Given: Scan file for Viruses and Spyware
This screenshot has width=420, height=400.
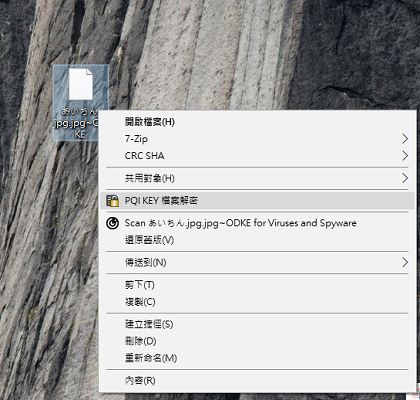Looking at the screenshot, I should click(257, 223).
